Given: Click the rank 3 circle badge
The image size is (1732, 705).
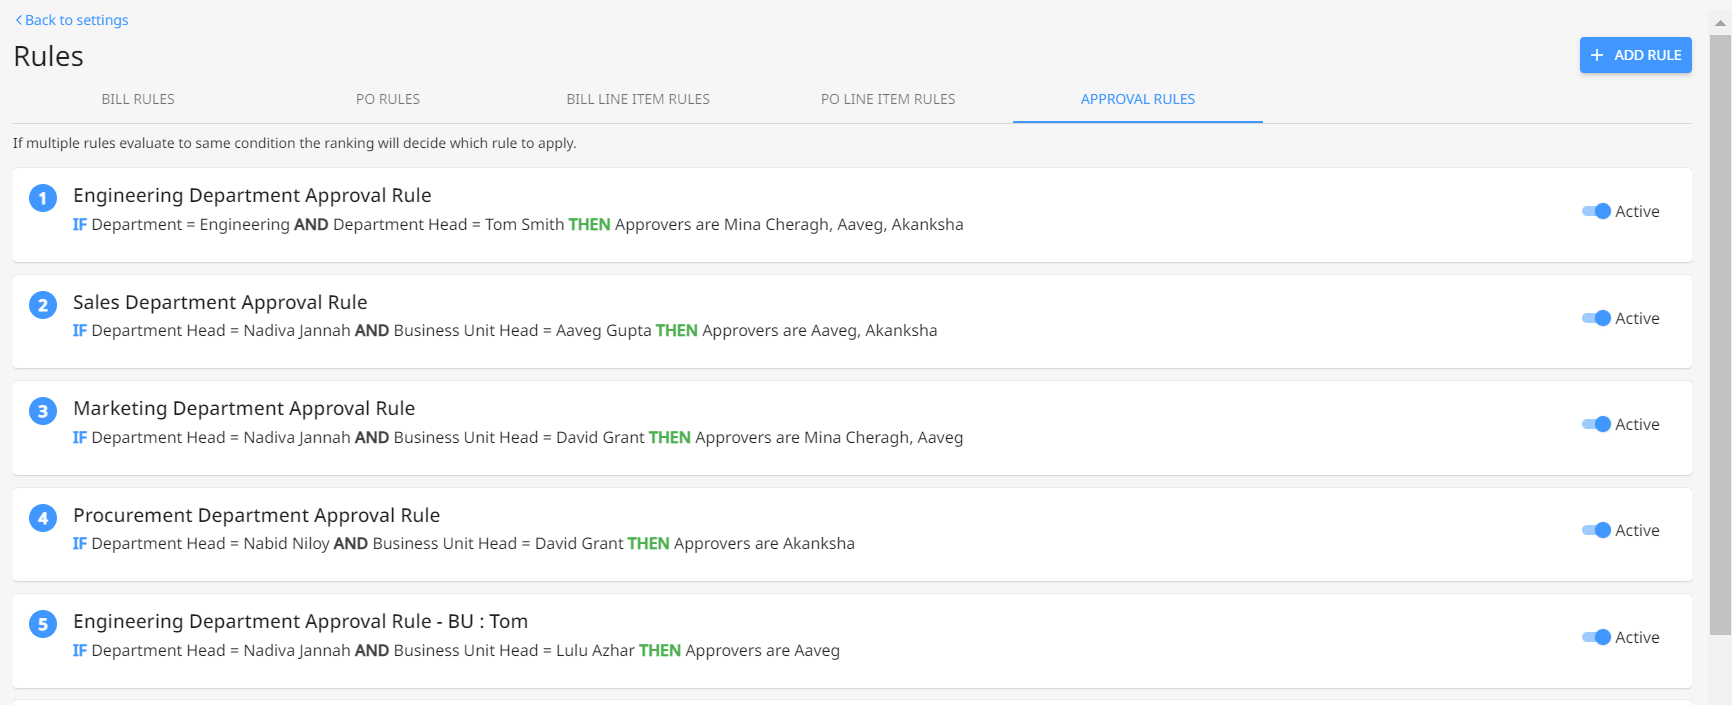Looking at the screenshot, I should (x=43, y=411).
